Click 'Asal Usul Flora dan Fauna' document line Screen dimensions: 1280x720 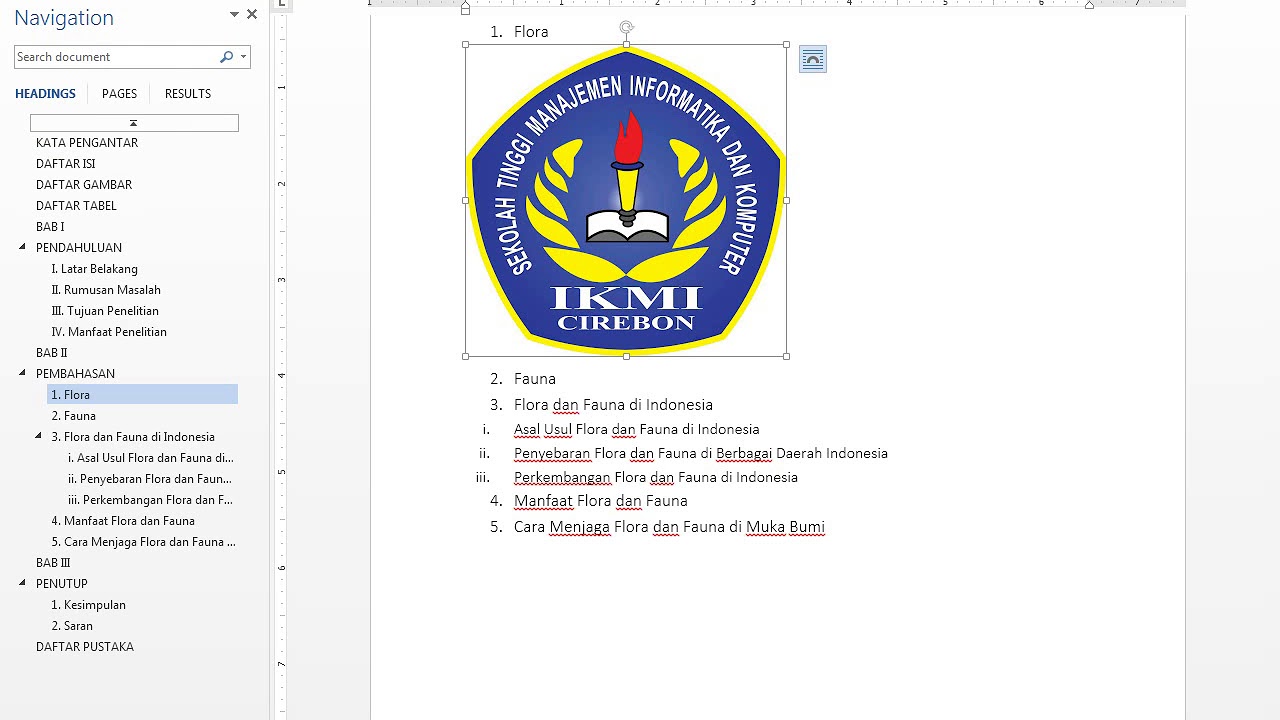tap(637, 429)
